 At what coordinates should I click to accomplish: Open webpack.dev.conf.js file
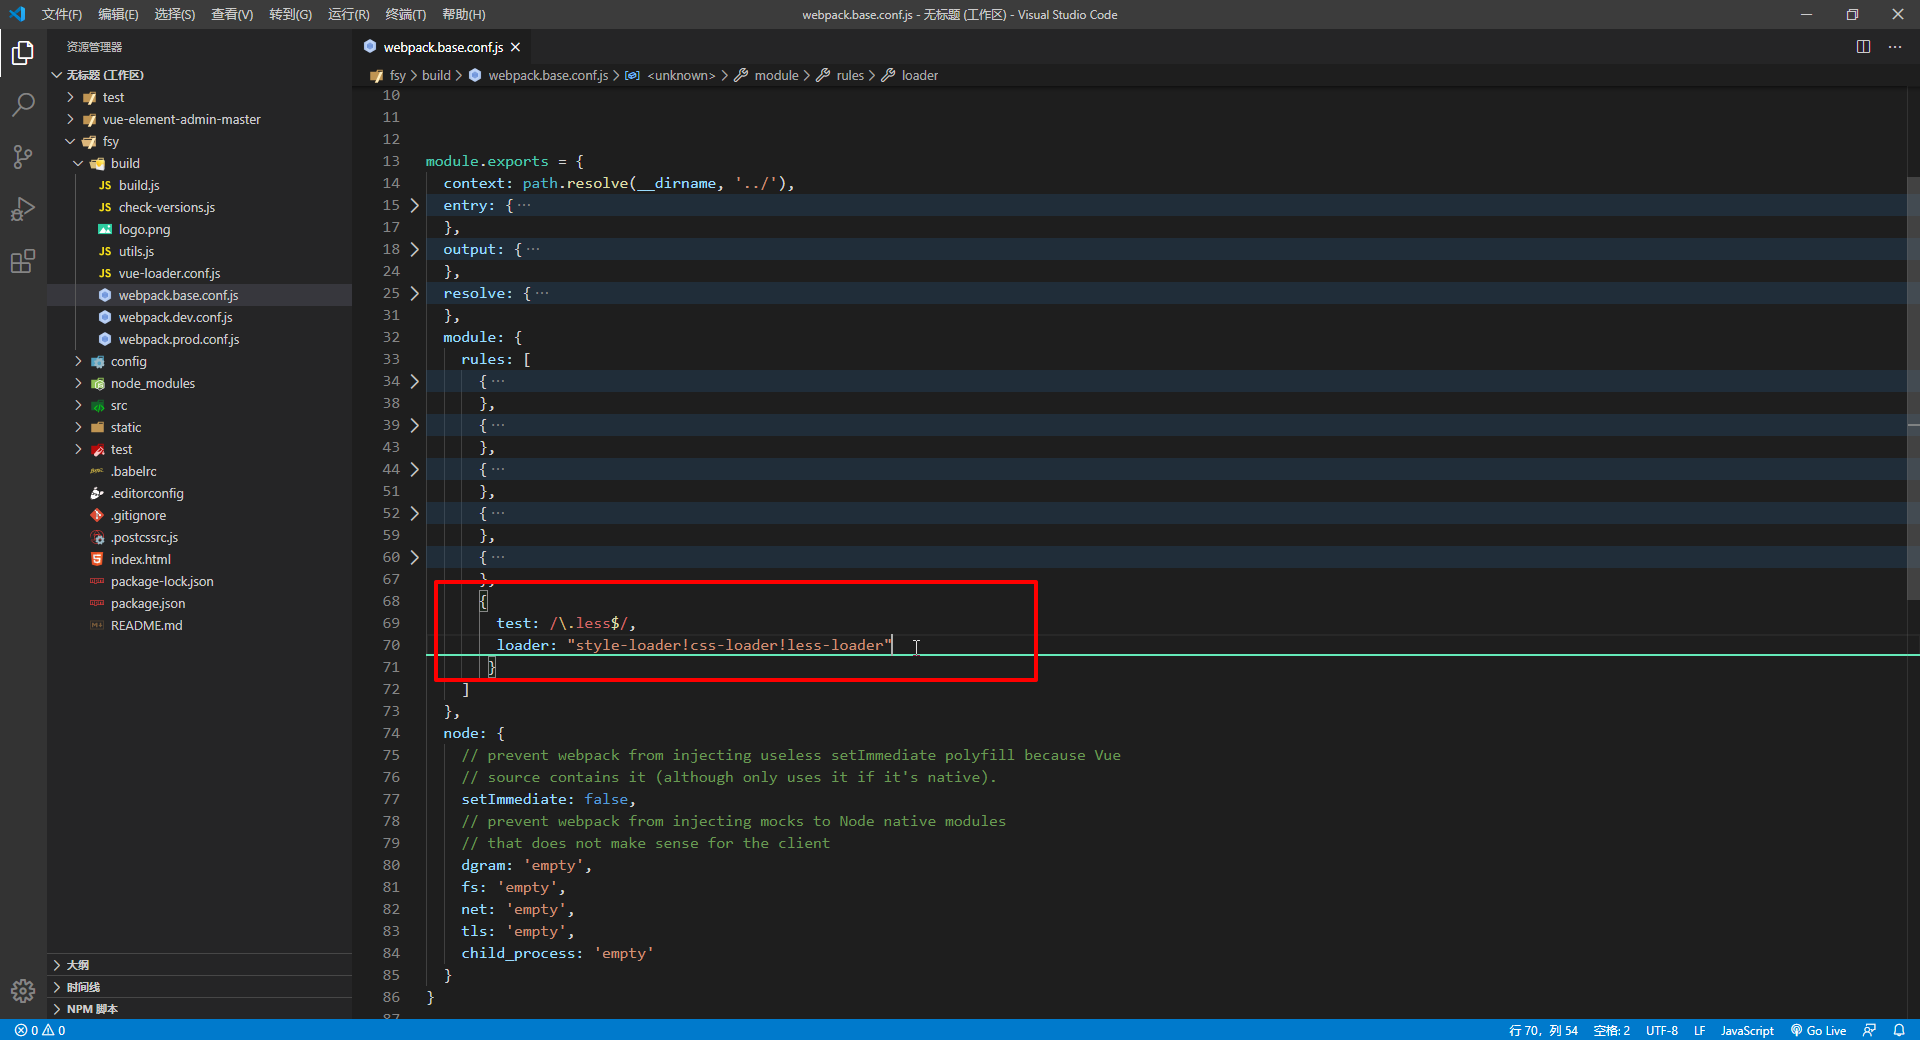199,317
